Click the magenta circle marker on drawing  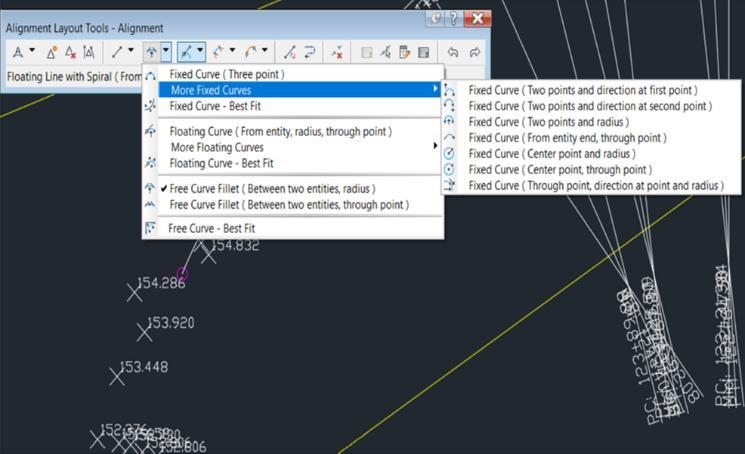(182, 274)
